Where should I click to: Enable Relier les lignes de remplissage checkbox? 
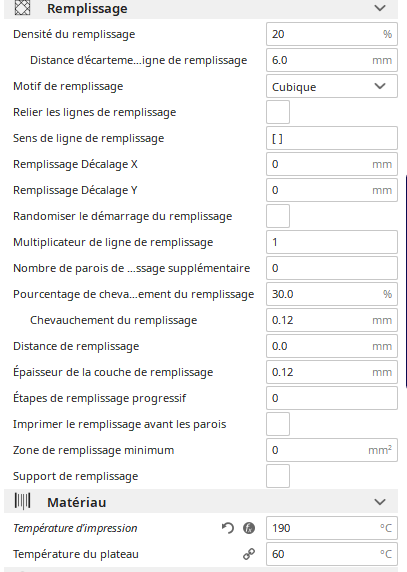tap(278, 112)
